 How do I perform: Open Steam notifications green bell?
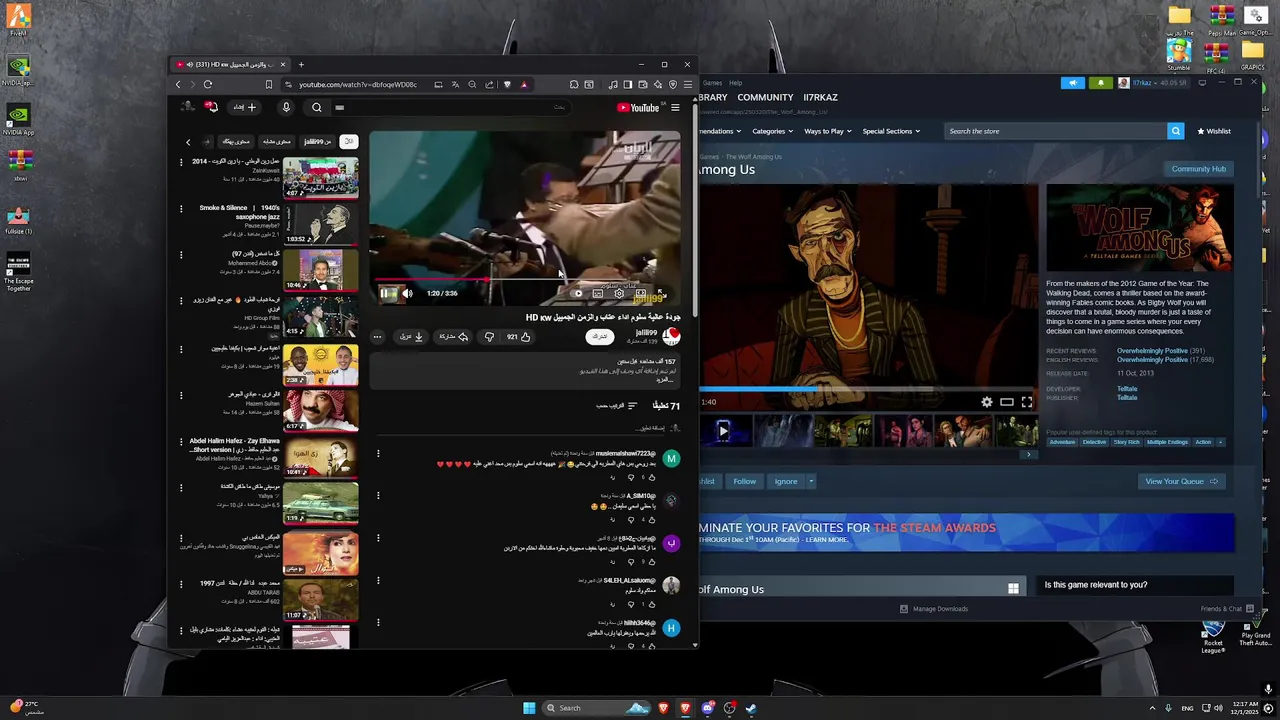tap(1101, 83)
